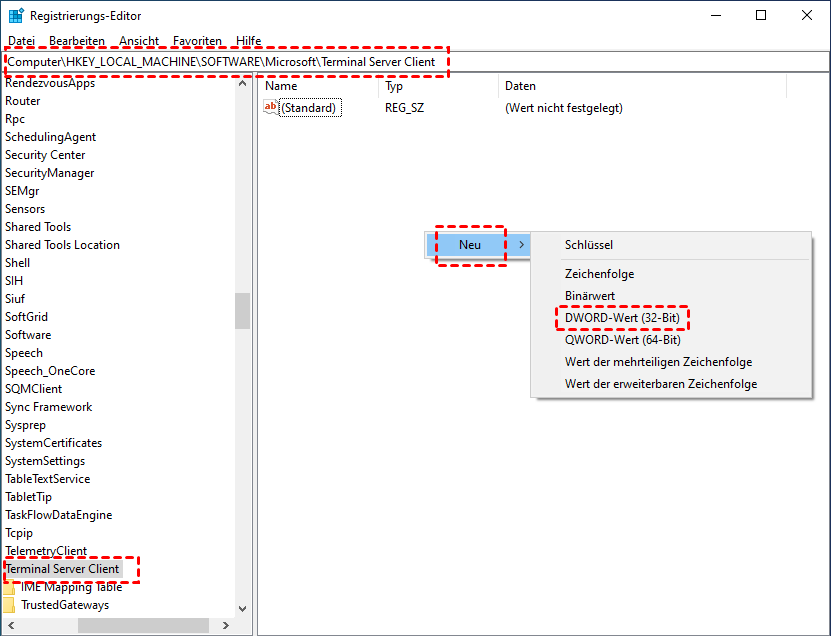Select Binärwert from the submenu
Viewport: 831px width, 636px height.
pyautogui.click(x=590, y=296)
